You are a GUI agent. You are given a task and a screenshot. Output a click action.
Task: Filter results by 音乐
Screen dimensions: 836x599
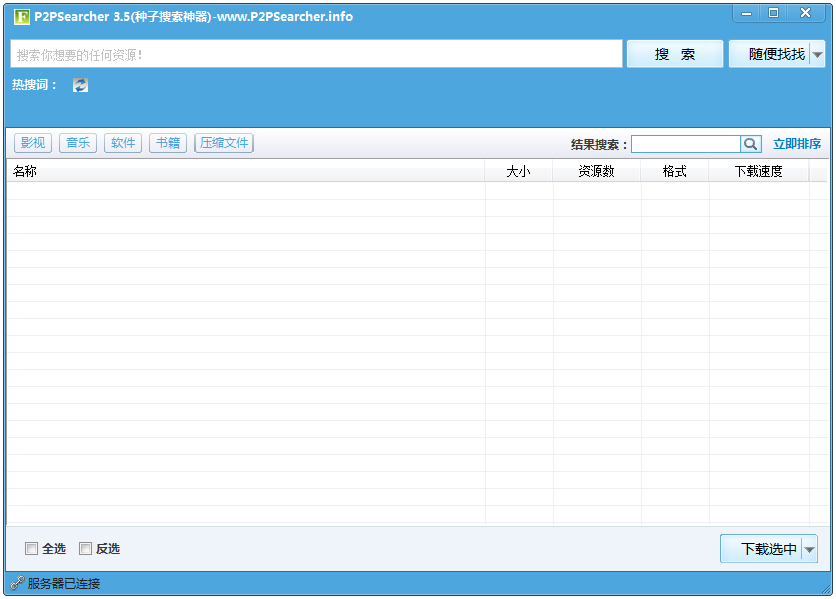(x=78, y=143)
